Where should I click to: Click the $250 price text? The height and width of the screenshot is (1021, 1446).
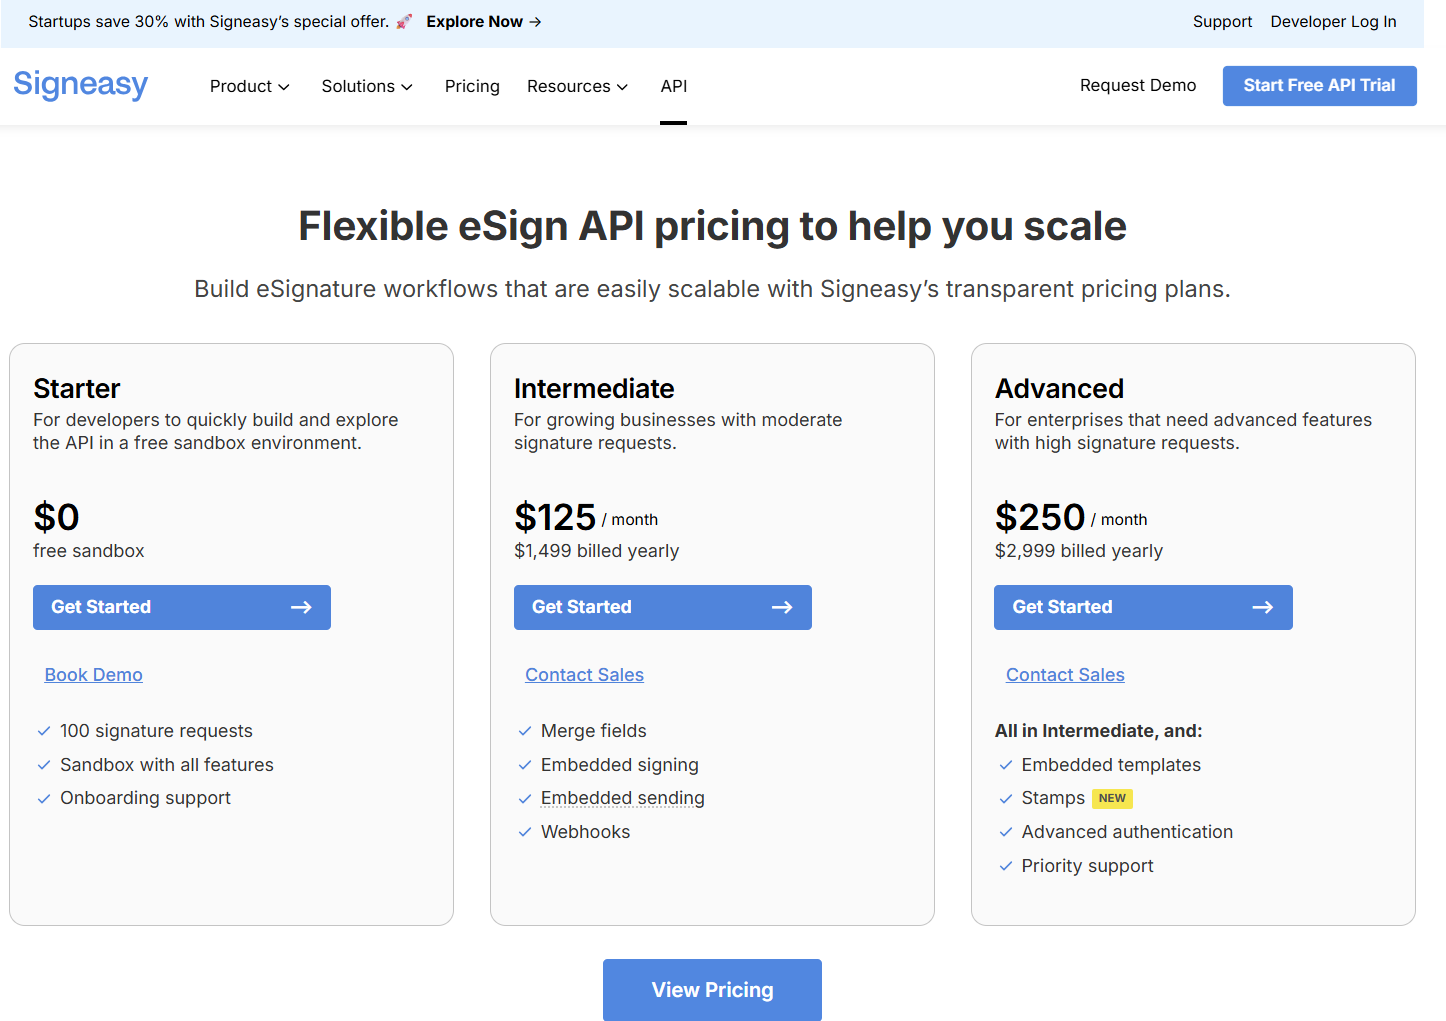(1040, 517)
